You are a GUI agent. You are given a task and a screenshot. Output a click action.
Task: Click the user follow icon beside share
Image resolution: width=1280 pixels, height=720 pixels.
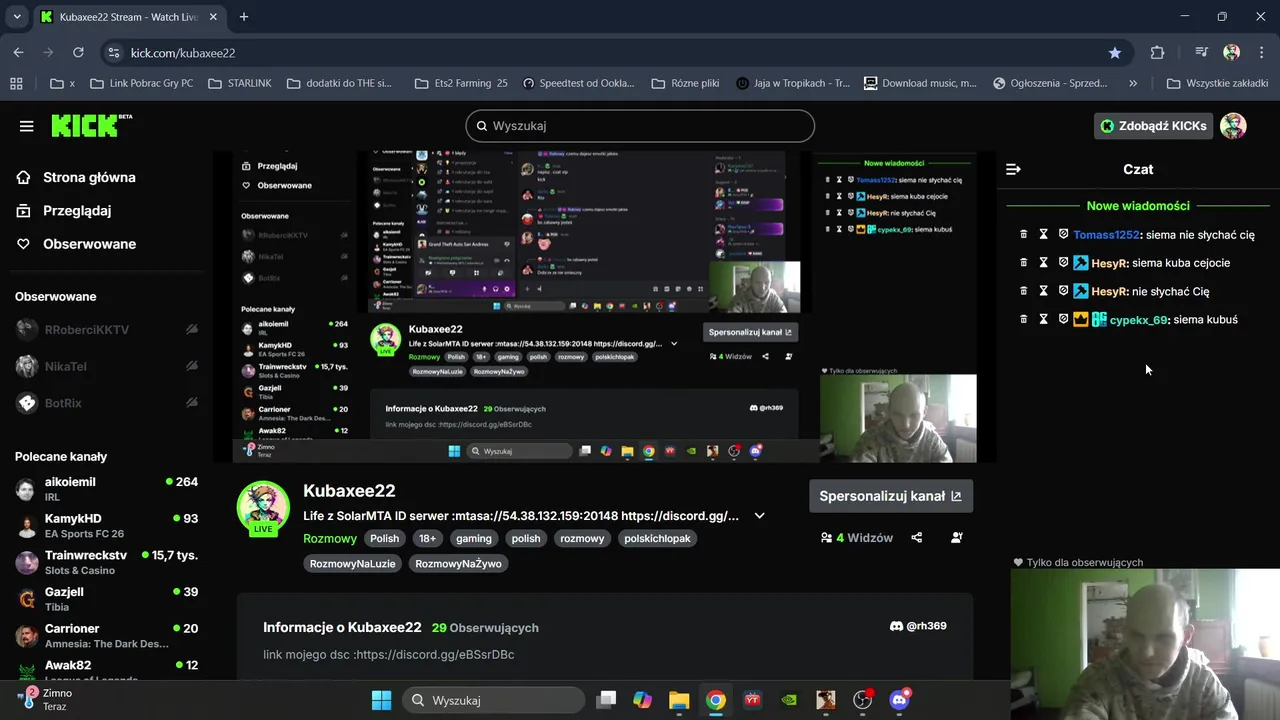(x=957, y=538)
